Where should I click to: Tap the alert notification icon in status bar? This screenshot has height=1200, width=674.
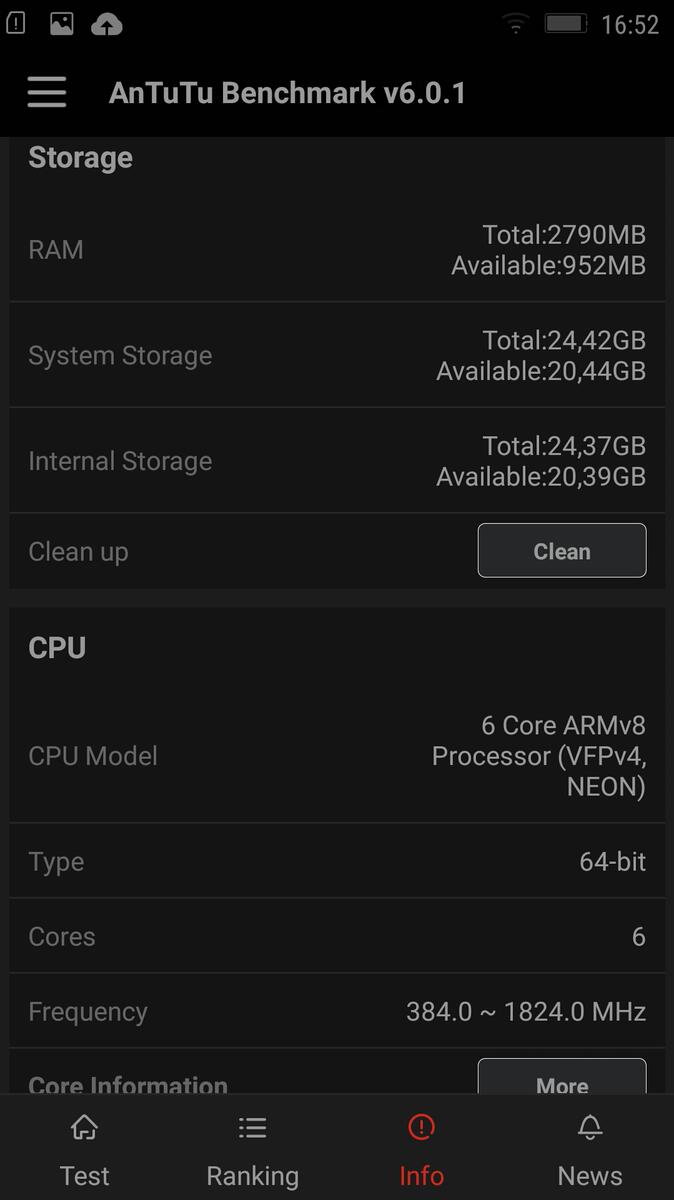[x=16, y=24]
